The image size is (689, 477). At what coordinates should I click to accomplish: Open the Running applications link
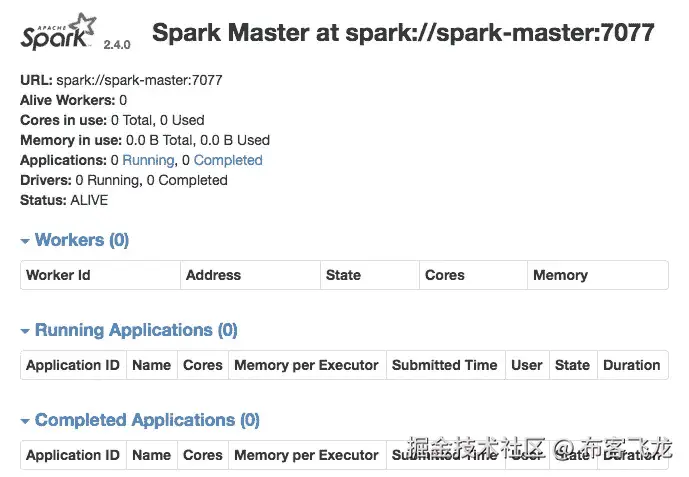click(x=148, y=160)
